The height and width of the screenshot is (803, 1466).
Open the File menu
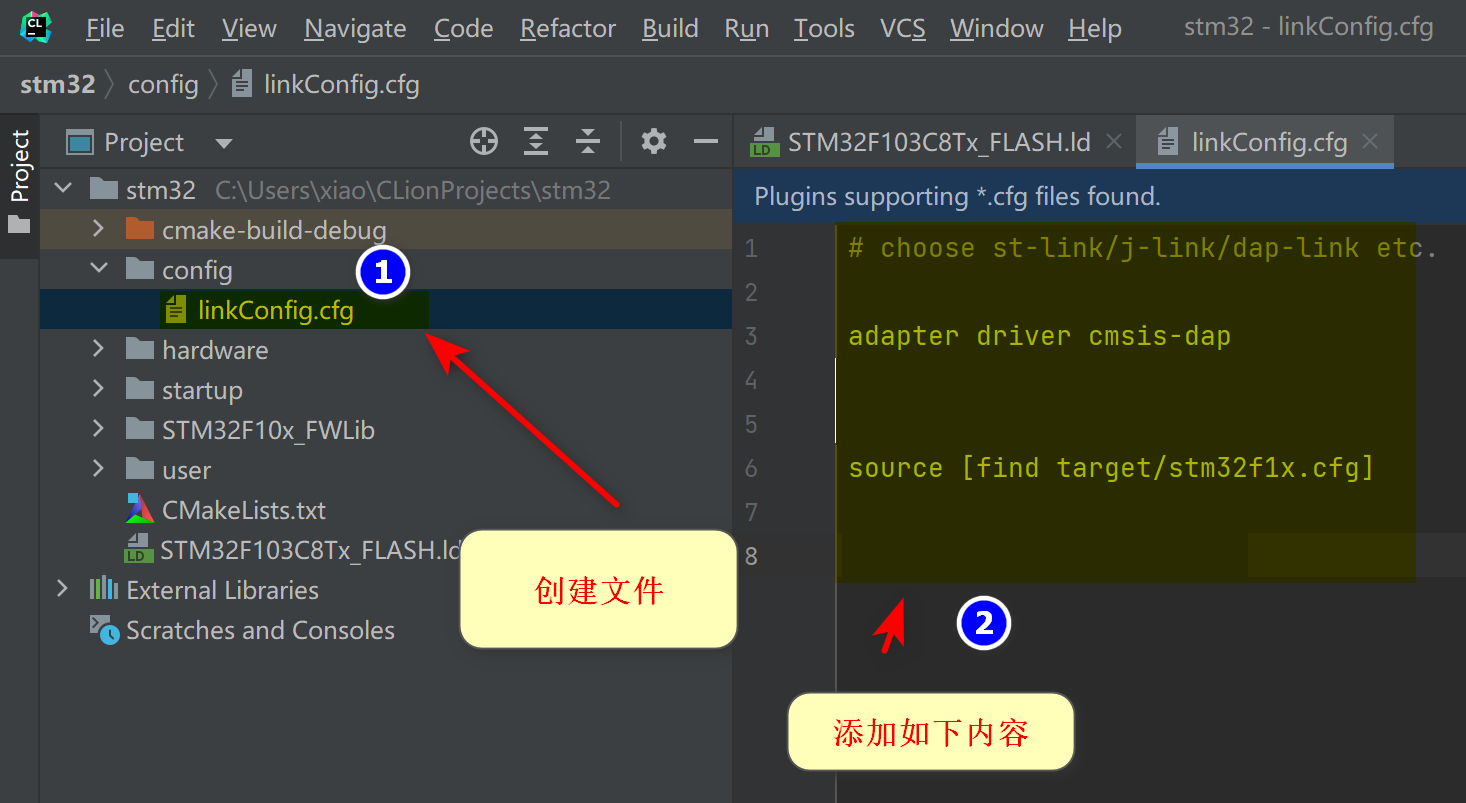tap(105, 28)
